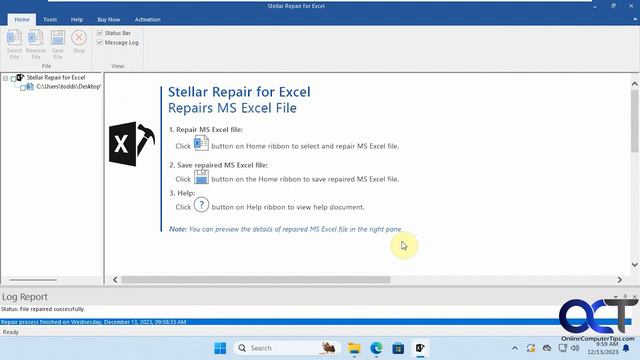The width and height of the screenshot is (640, 360).
Task: Click the cloud sync tray icon
Action: tap(547, 348)
